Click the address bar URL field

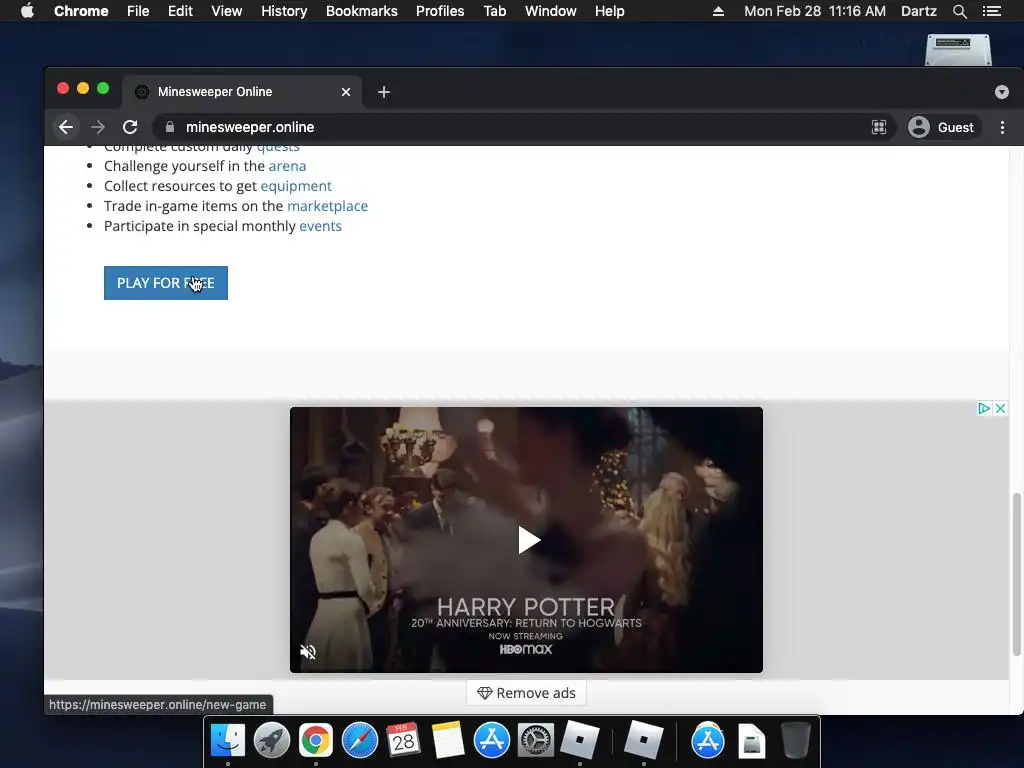[x=522, y=127]
